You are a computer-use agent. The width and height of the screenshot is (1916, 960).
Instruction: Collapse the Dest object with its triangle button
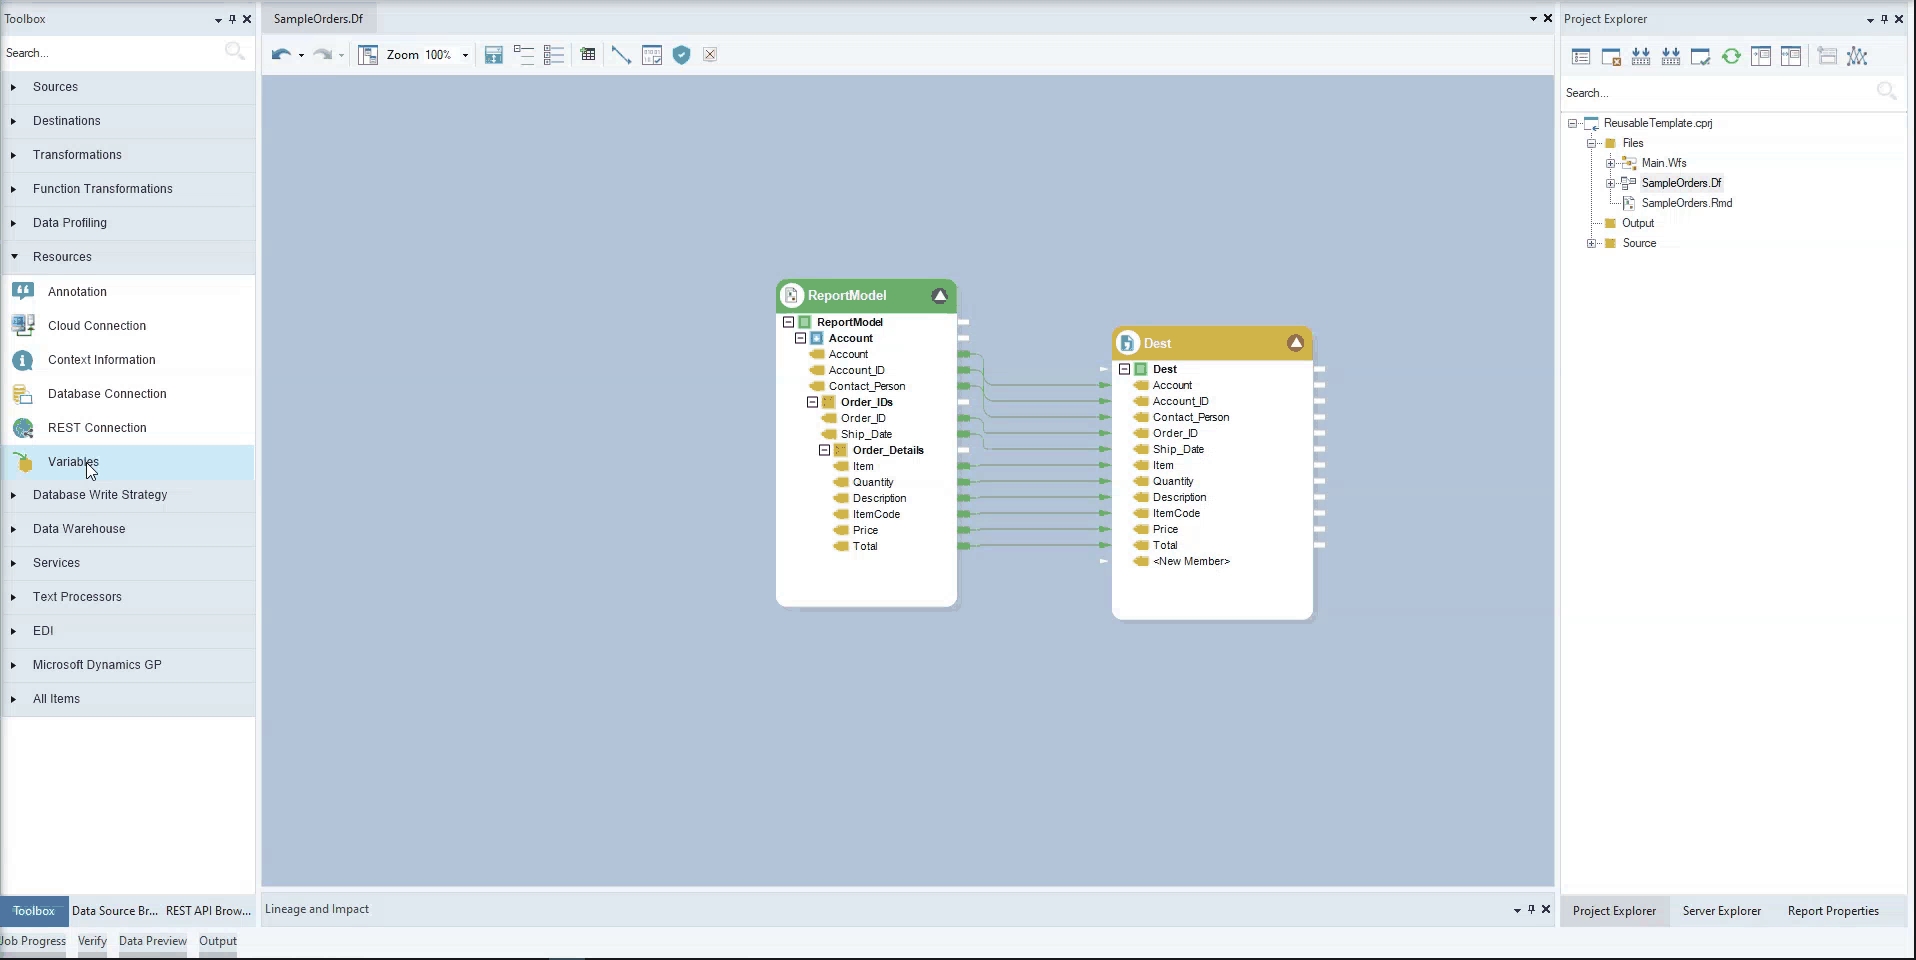click(x=1296, y=343)
